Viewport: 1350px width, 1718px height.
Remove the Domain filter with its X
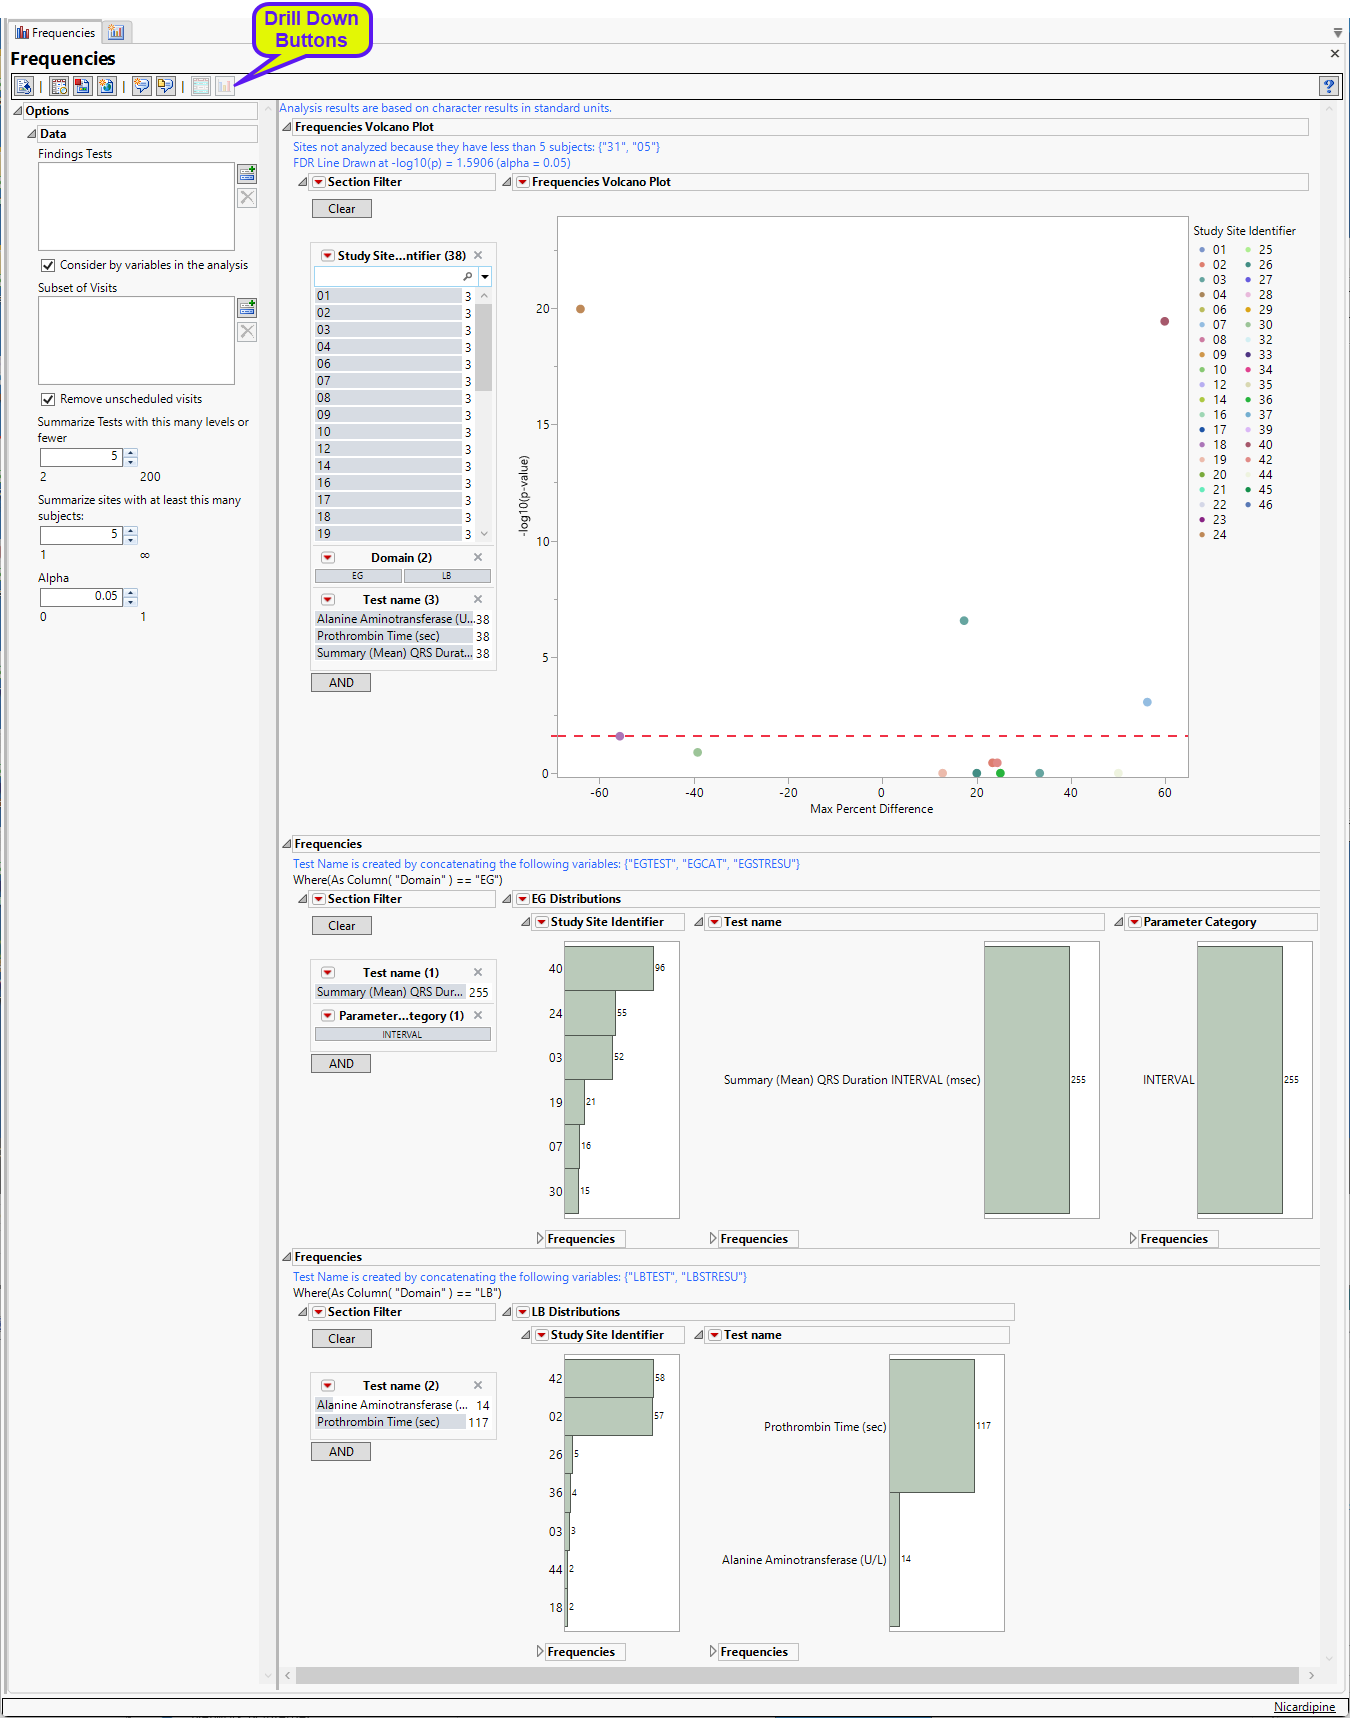coord(478,557)
